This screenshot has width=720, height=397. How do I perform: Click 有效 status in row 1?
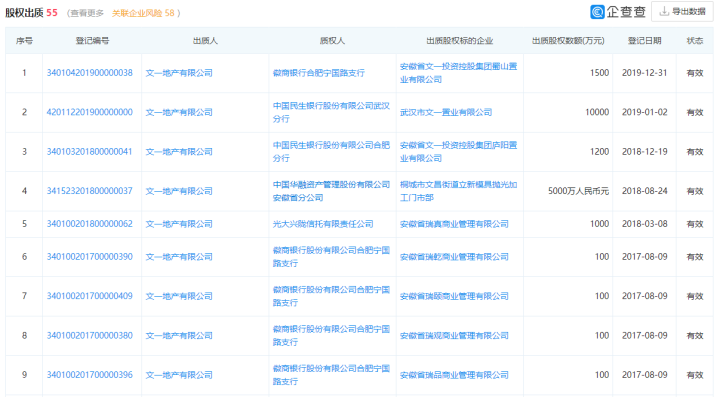coord(695,73)
